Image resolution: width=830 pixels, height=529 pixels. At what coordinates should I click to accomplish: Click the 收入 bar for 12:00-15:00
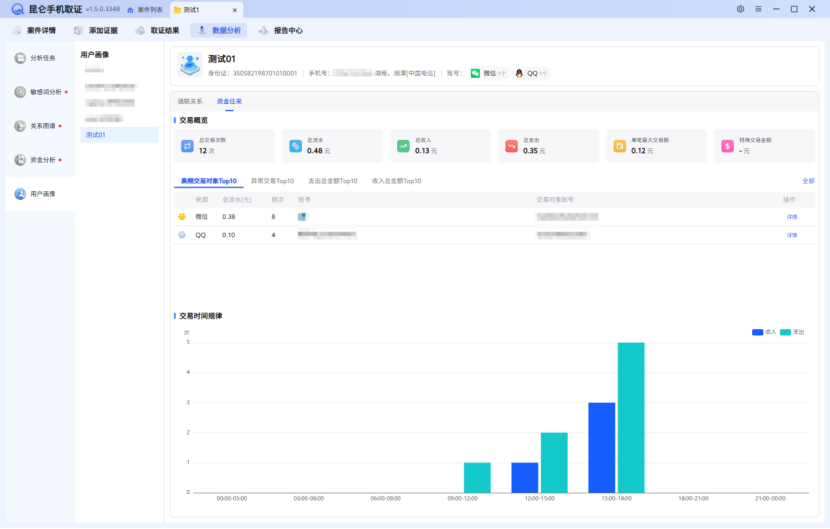[x=525, y=478]
